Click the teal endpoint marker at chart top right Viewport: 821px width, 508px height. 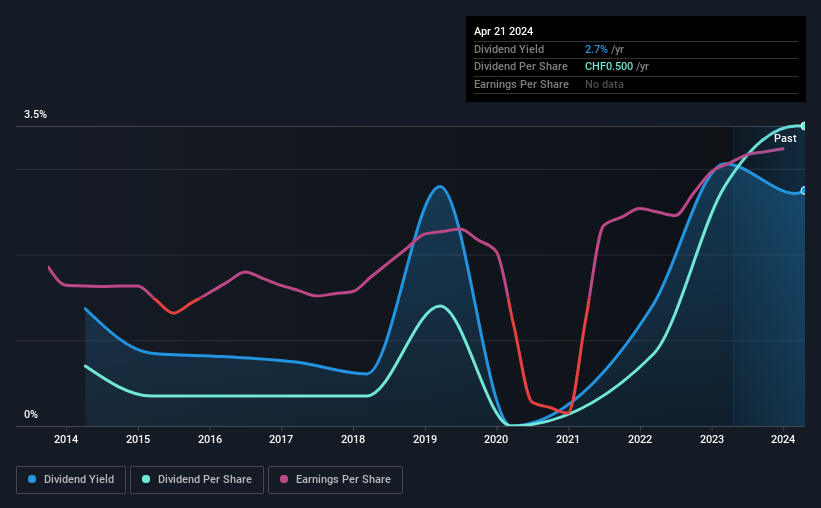click(803, 126)
